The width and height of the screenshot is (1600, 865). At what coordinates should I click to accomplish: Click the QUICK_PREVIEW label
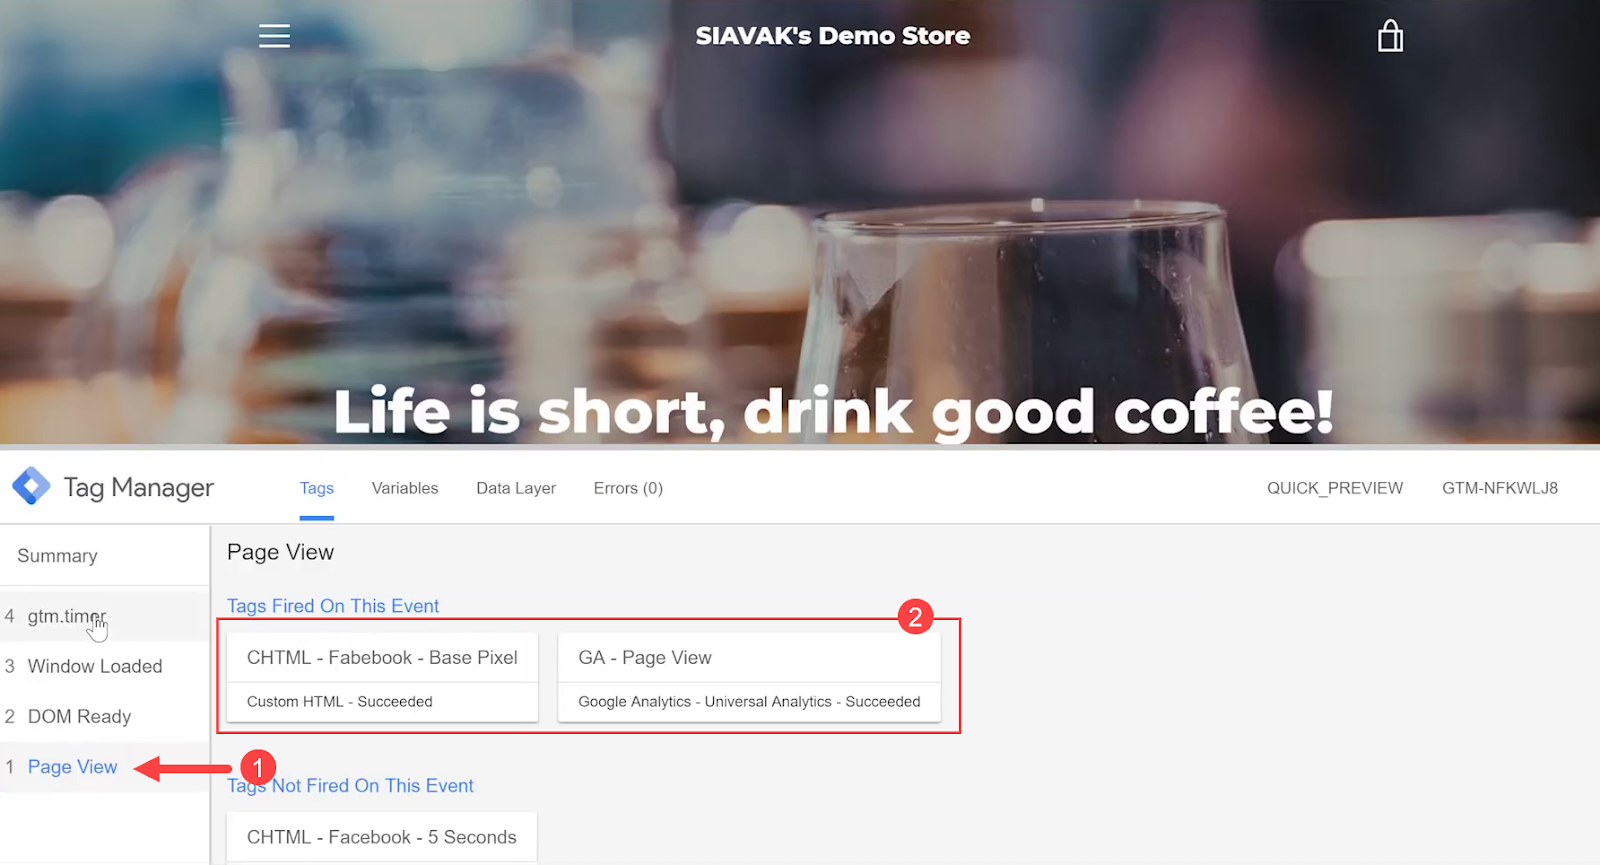pyautogui.click(x=1335, y=488)
